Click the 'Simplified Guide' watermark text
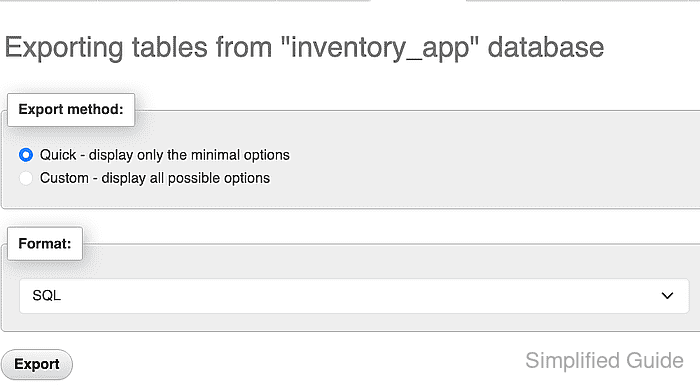 [604, 360]
